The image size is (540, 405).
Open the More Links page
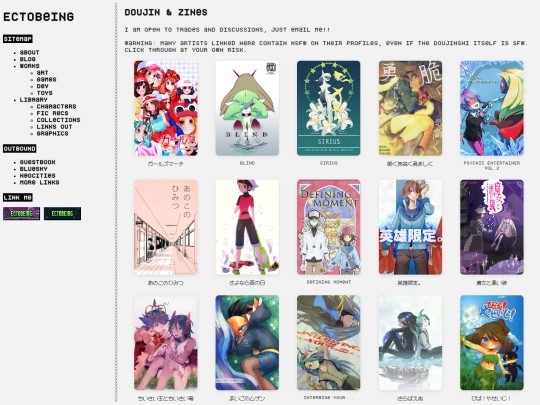(x=39, y=182)
